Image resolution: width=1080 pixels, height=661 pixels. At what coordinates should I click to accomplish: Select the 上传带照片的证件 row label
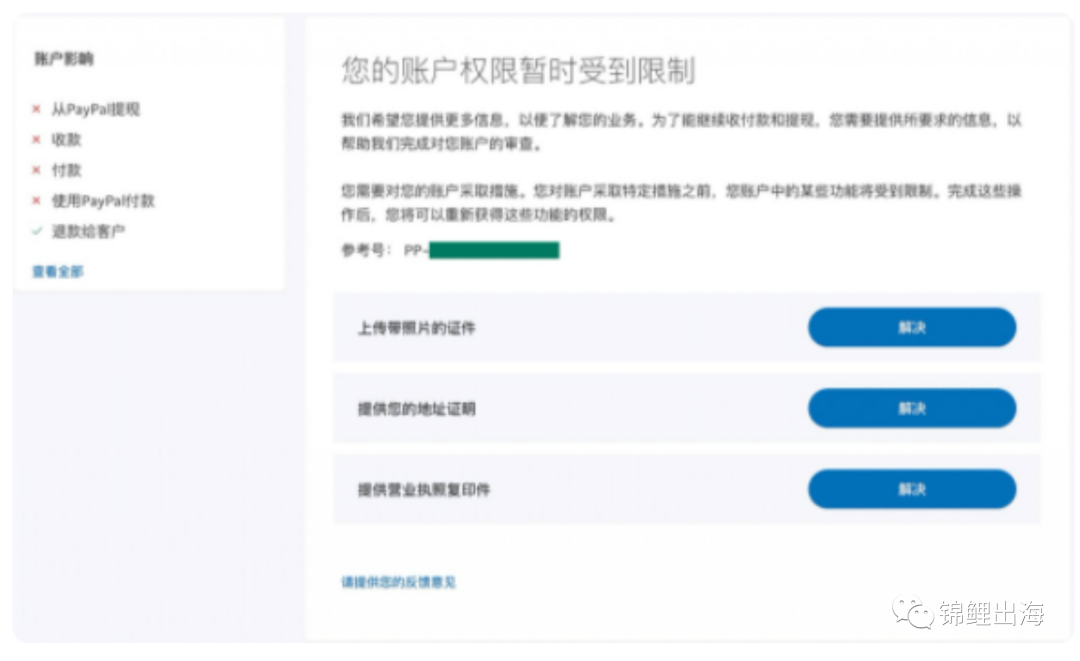coord(416,328)
